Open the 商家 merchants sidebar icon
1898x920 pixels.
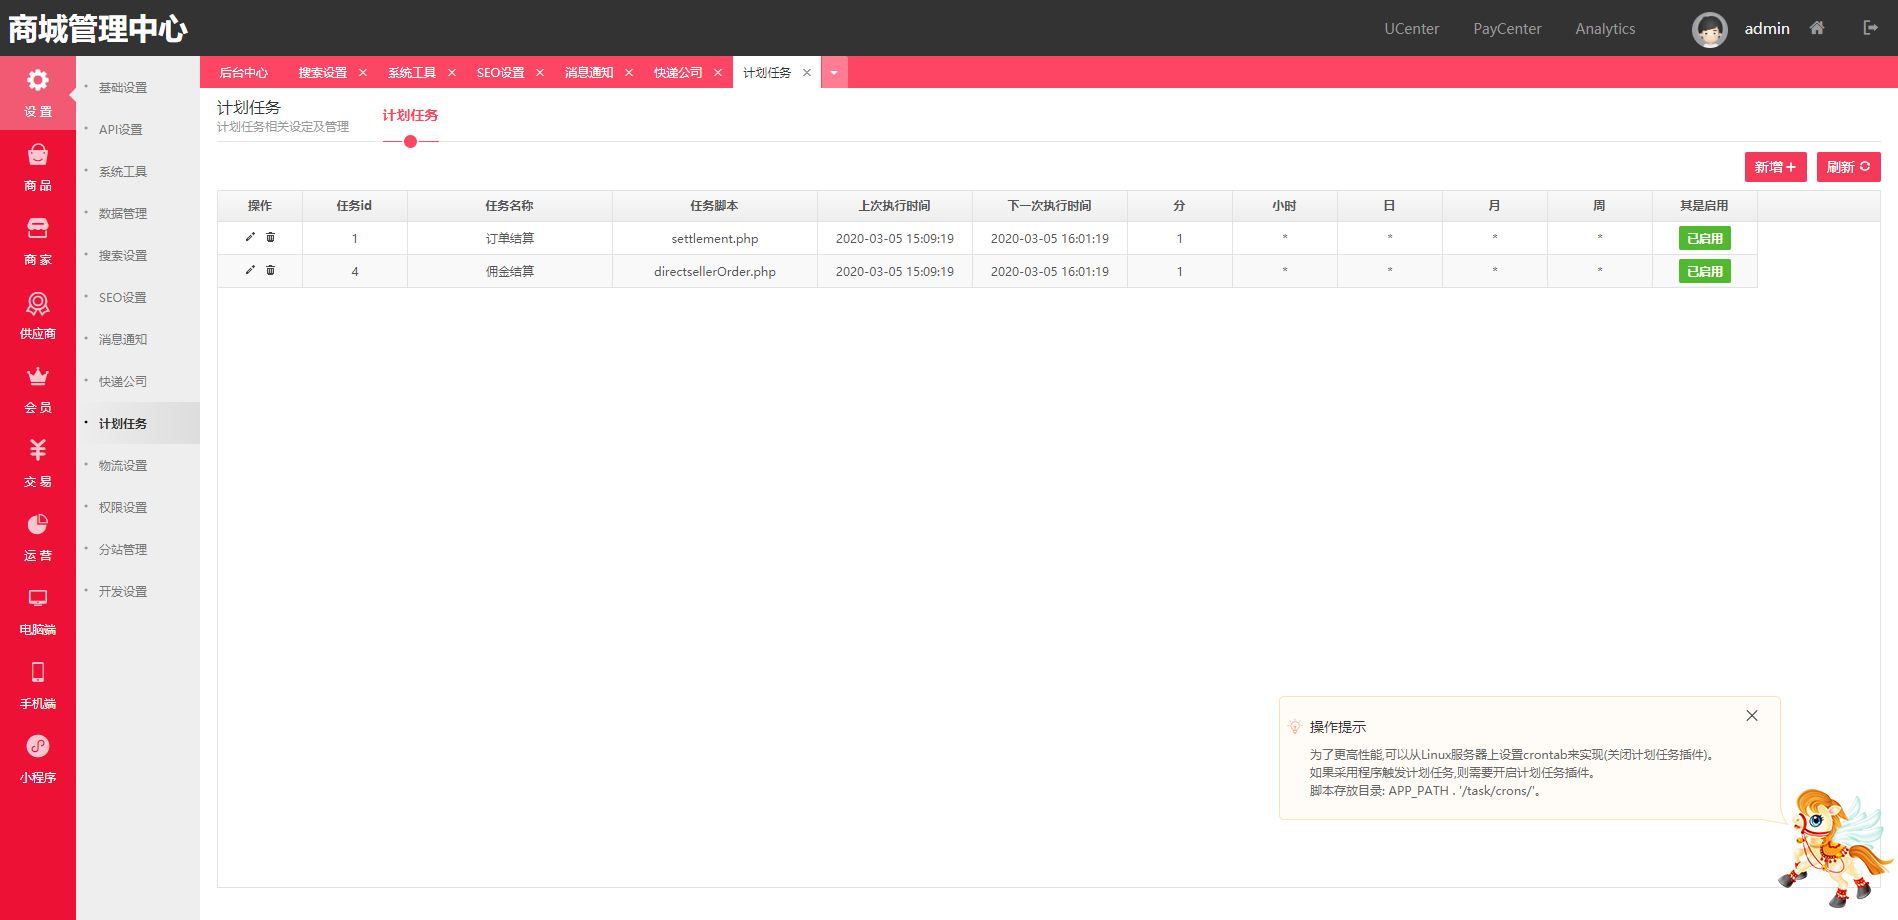tap(38, 229)
